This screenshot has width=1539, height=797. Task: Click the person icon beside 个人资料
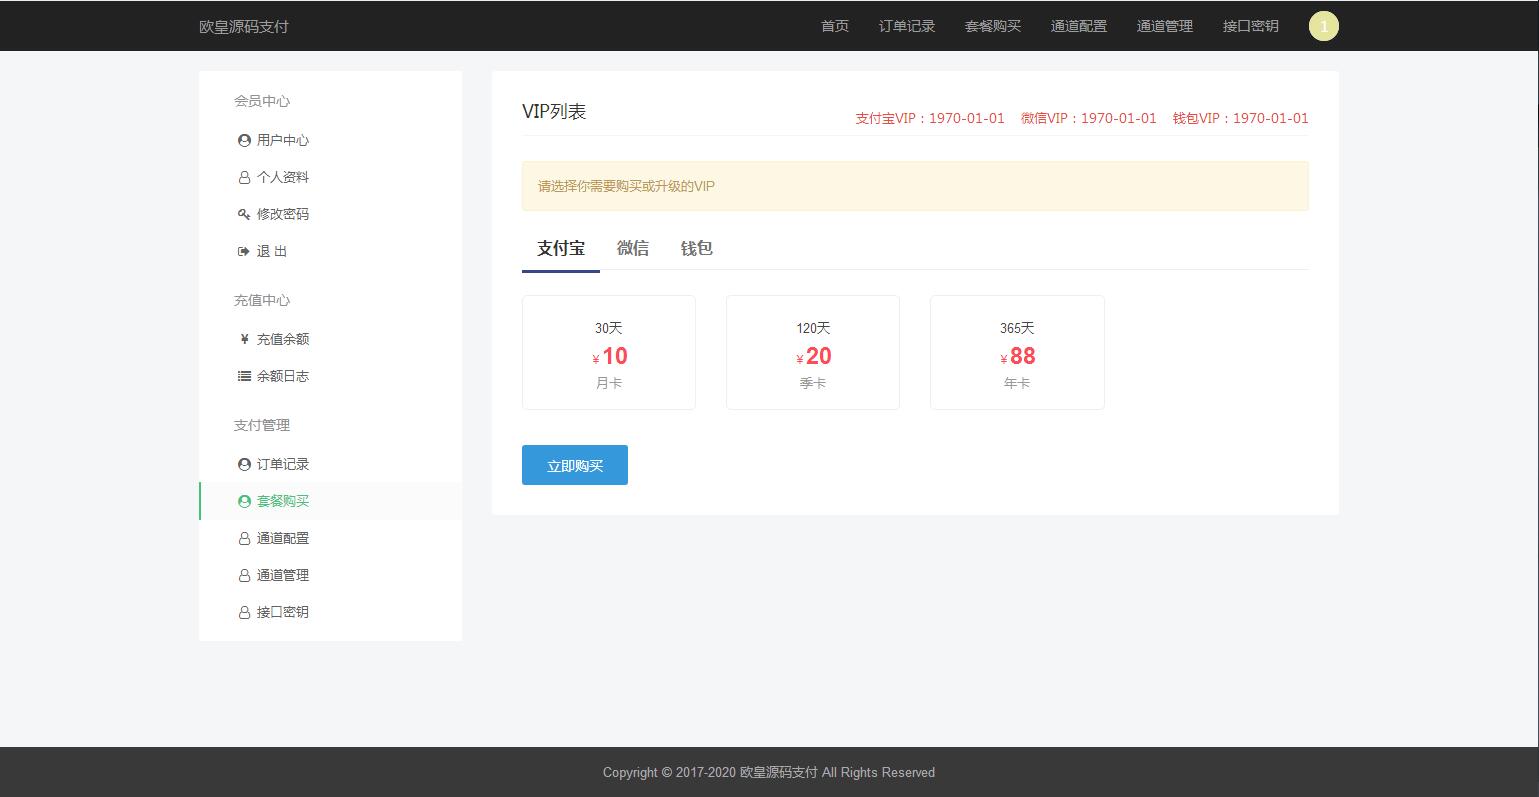[244, 178]
